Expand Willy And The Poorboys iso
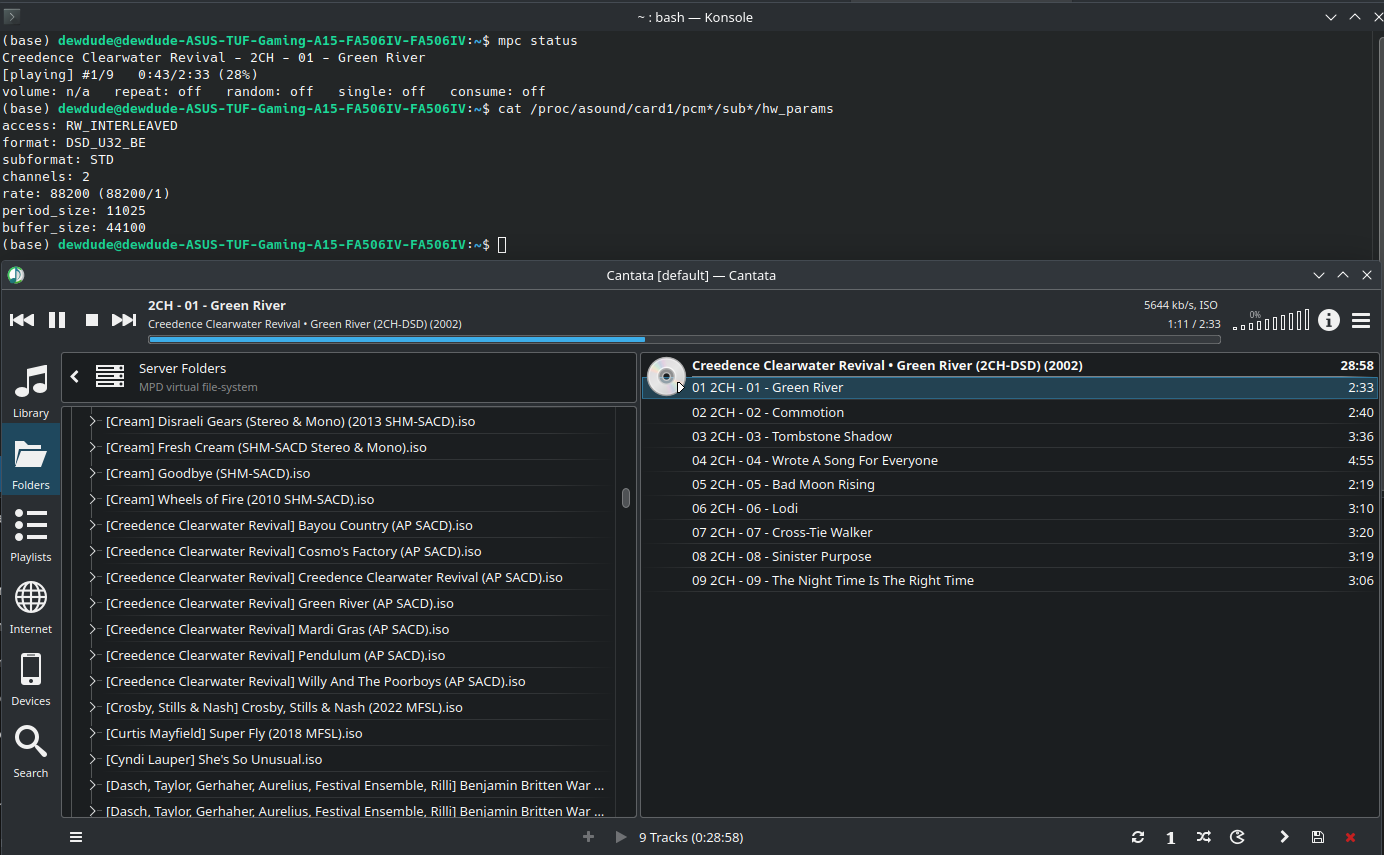Screen dimensions: 1384x855 point(92,681)
